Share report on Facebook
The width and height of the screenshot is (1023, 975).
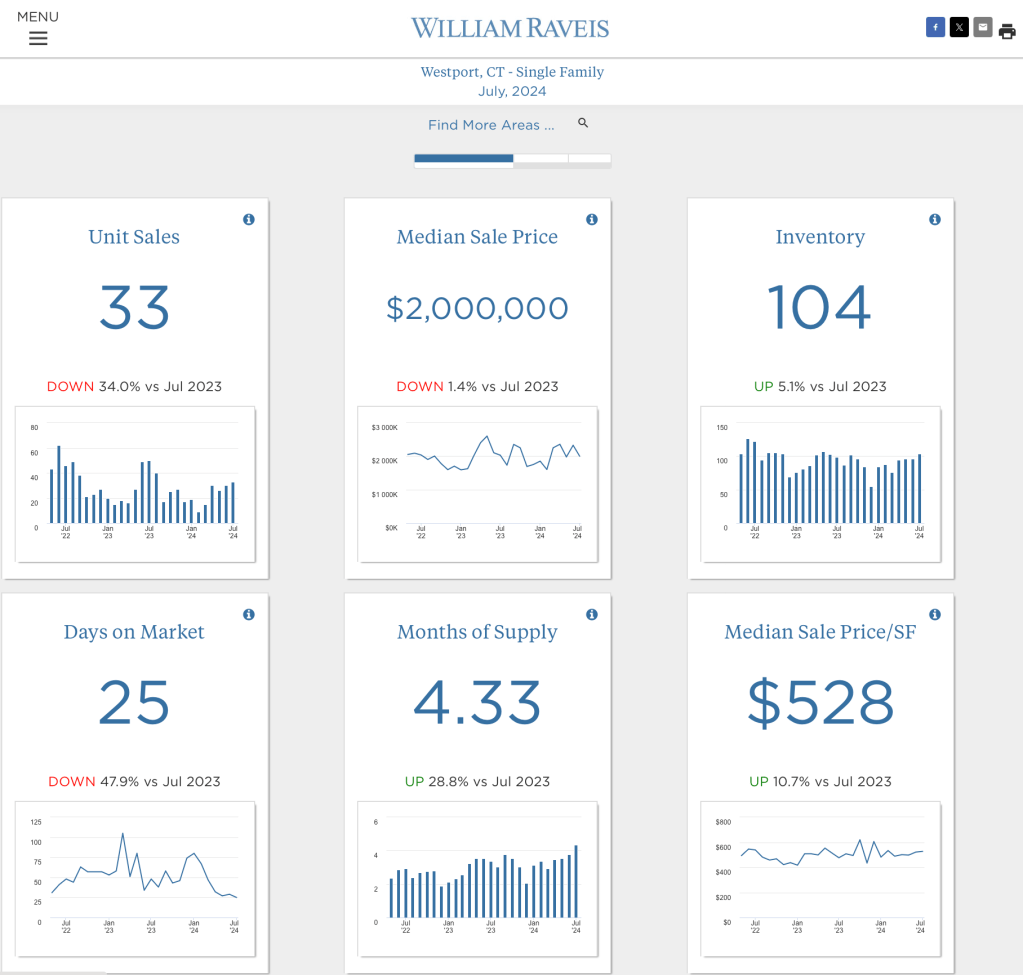coord(935,28)
